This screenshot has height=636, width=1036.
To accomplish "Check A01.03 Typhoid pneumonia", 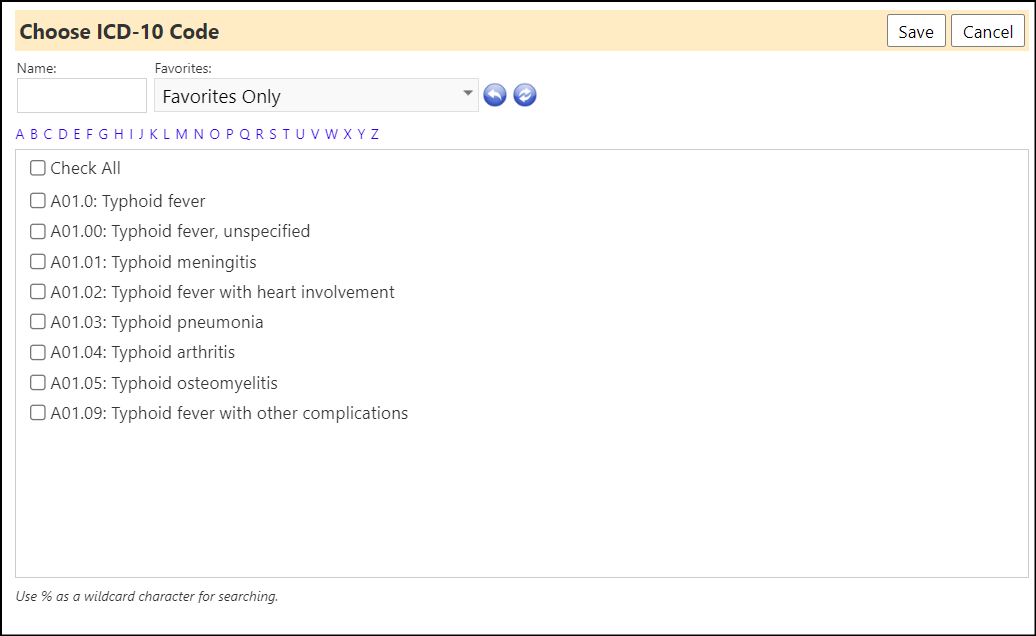I will pos(38,322).
